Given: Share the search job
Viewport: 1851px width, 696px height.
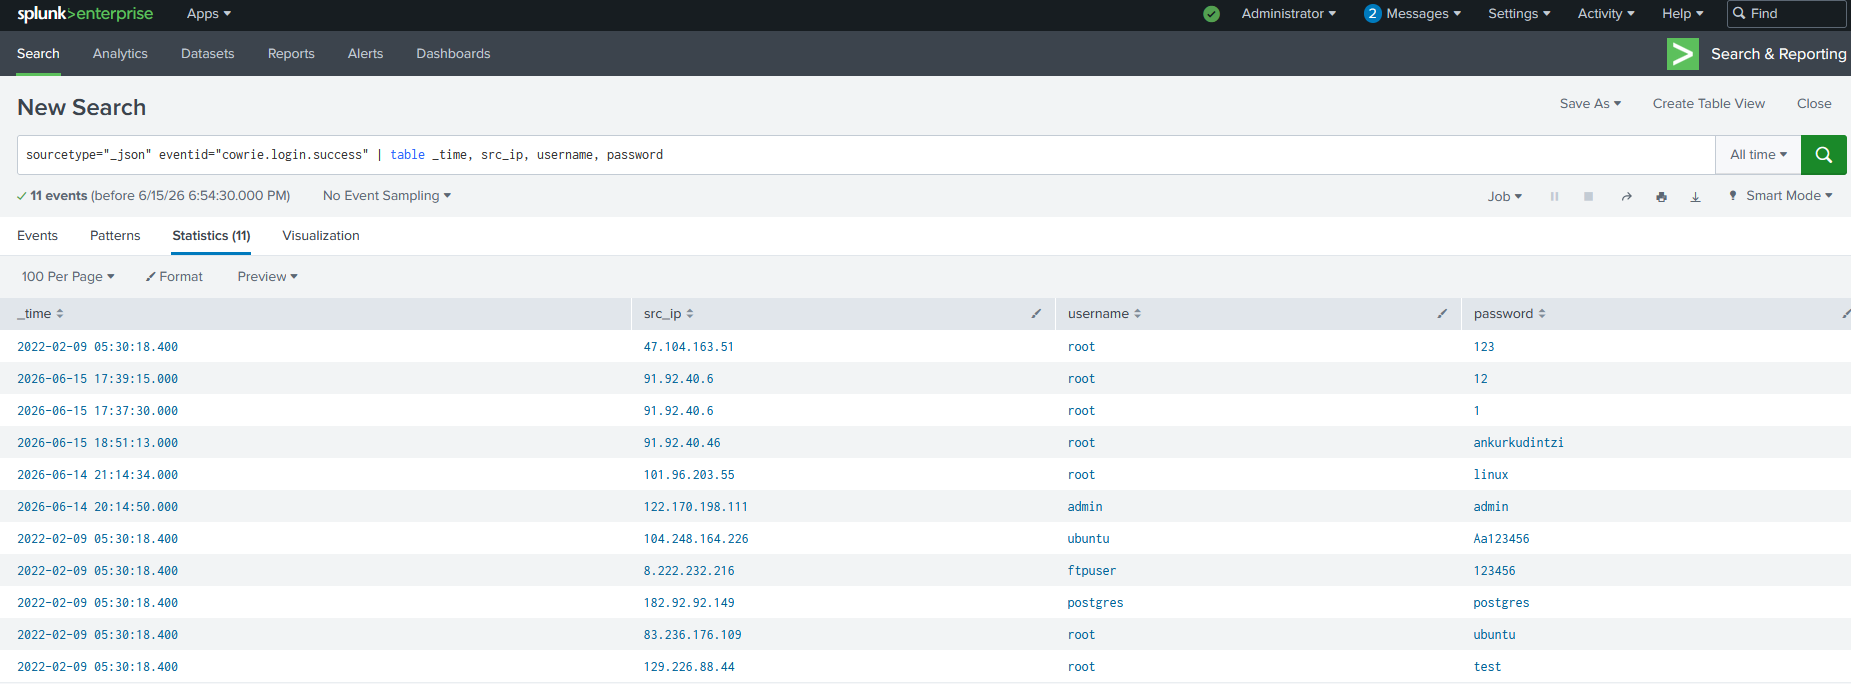Looking at the screenshot, I should pyautogui.click(x=1627, y=197).
